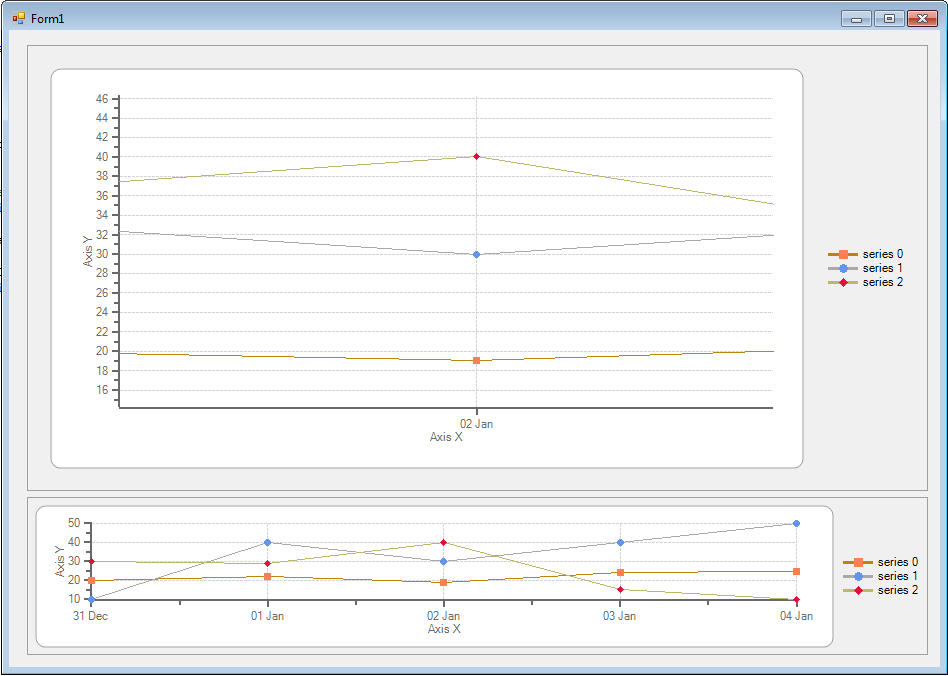
Task: Click the 31 Dec label on lower chart axis
Action: point(91,616)
